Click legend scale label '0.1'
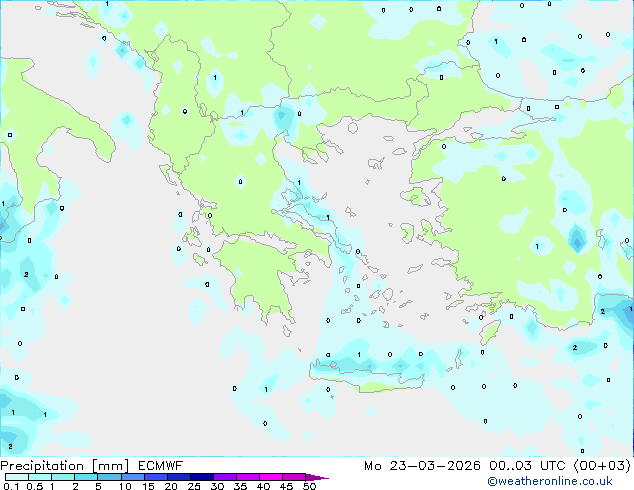Viewport: 634px width, 490px height. point(11,486)
